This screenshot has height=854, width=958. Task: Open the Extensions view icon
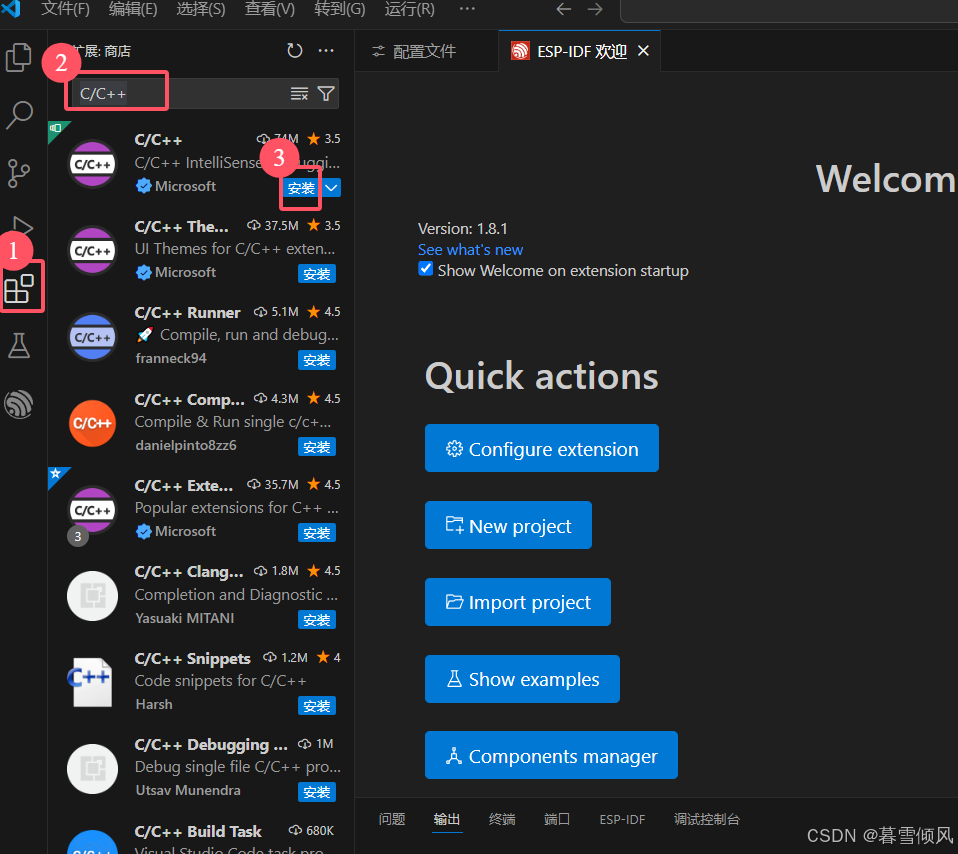pyautogui.click(x=19, y=288)
